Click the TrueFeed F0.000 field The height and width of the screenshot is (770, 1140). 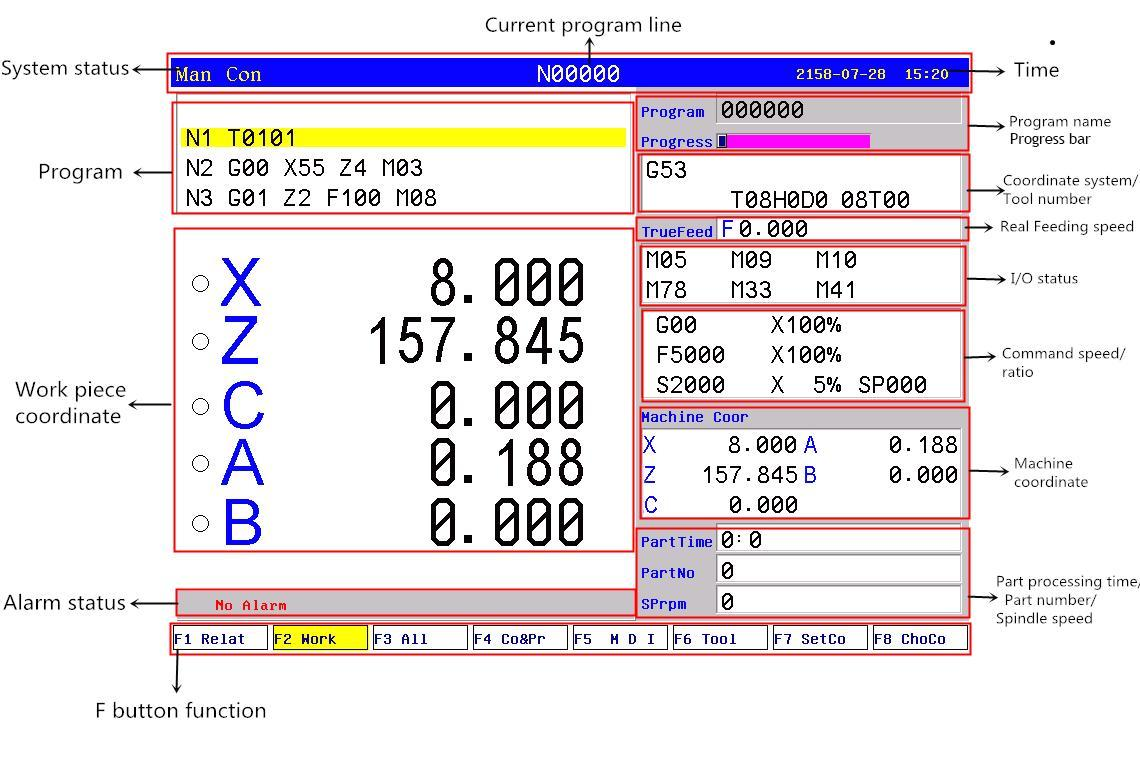pyautogui.click(x=841, y=229)
